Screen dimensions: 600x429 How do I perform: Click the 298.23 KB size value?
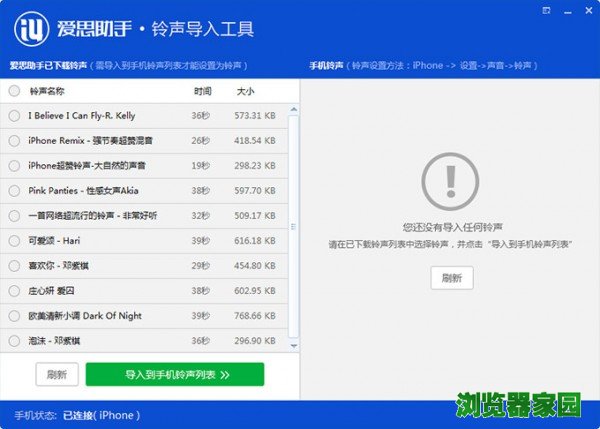[255, 166]
